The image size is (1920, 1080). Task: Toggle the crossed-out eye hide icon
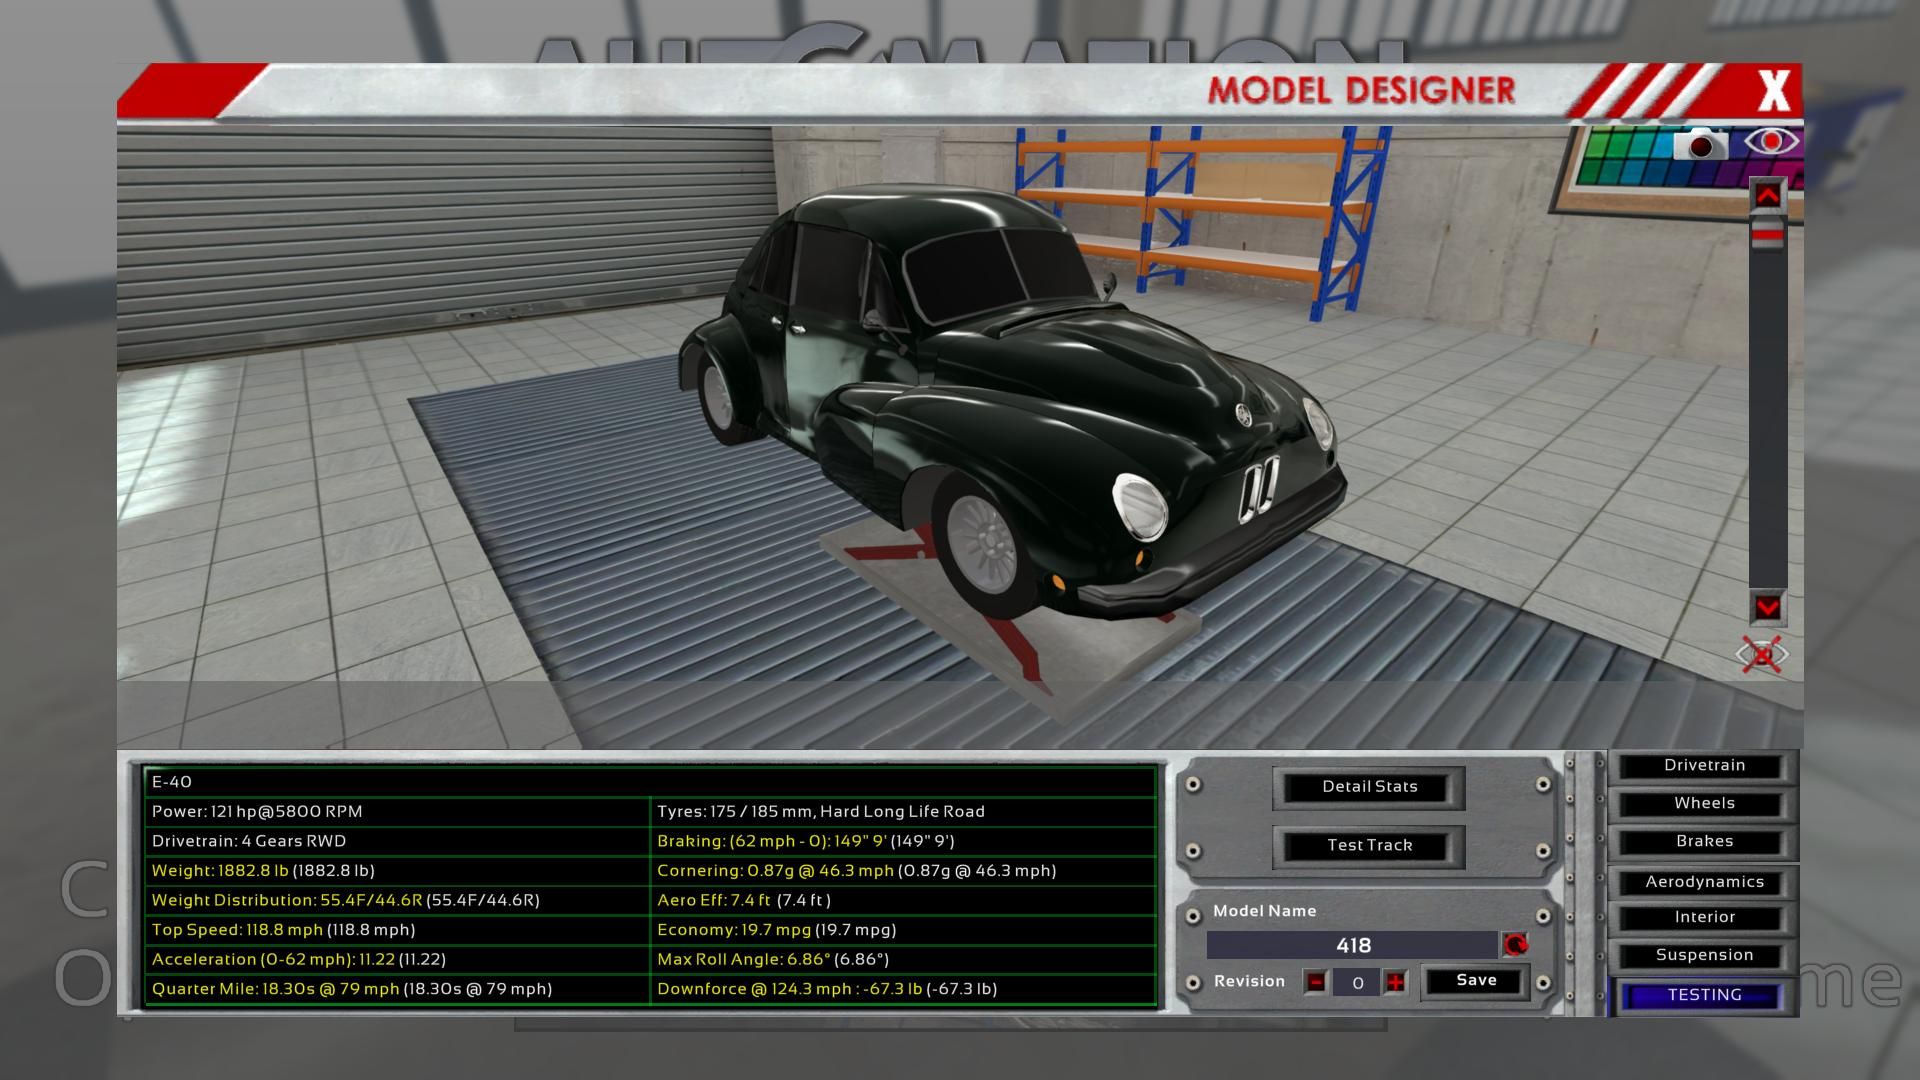click(1762, 655)
